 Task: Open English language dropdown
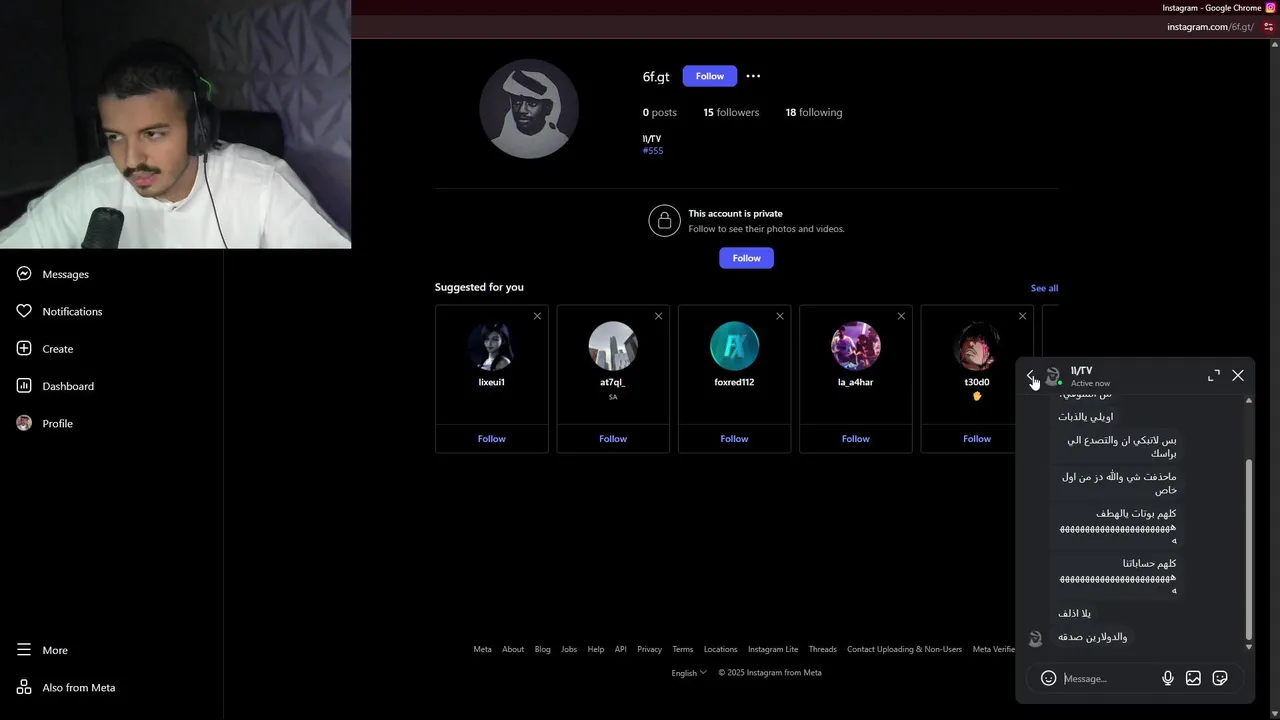pos(689,673)
